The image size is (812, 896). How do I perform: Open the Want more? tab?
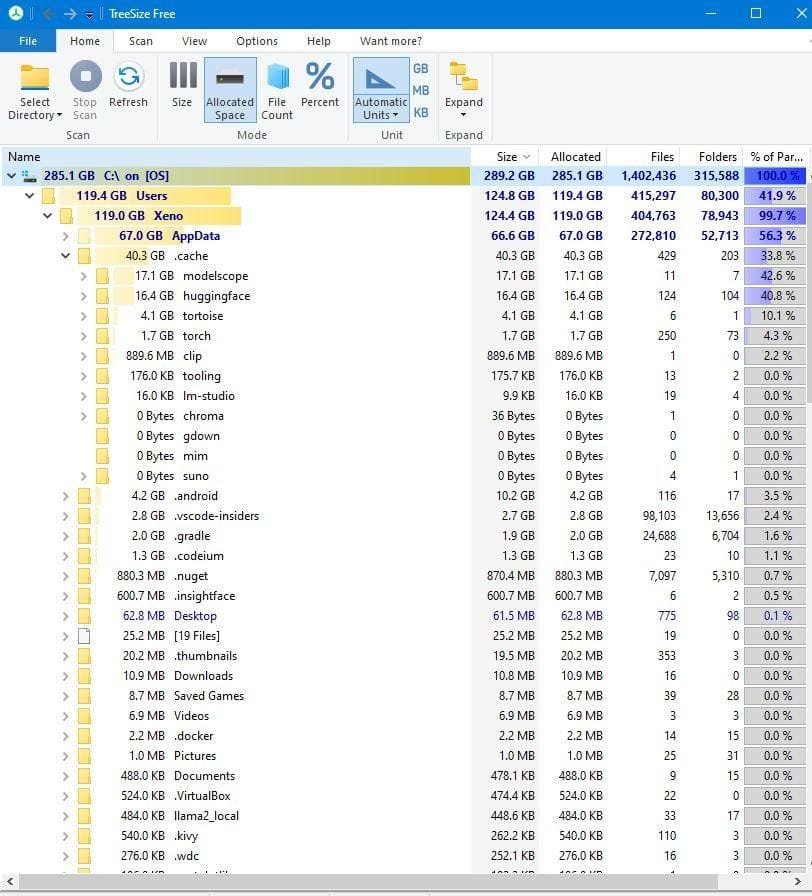[390, 41]
